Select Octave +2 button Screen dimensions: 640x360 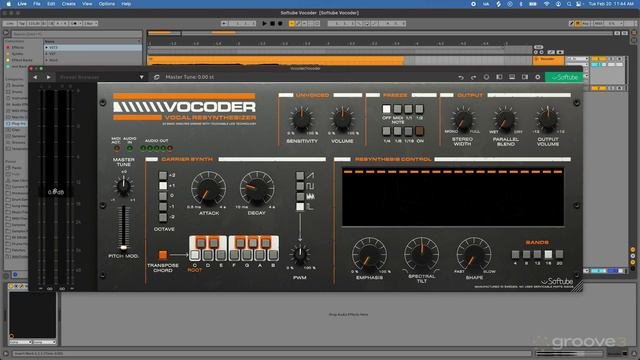coord(163,176)
